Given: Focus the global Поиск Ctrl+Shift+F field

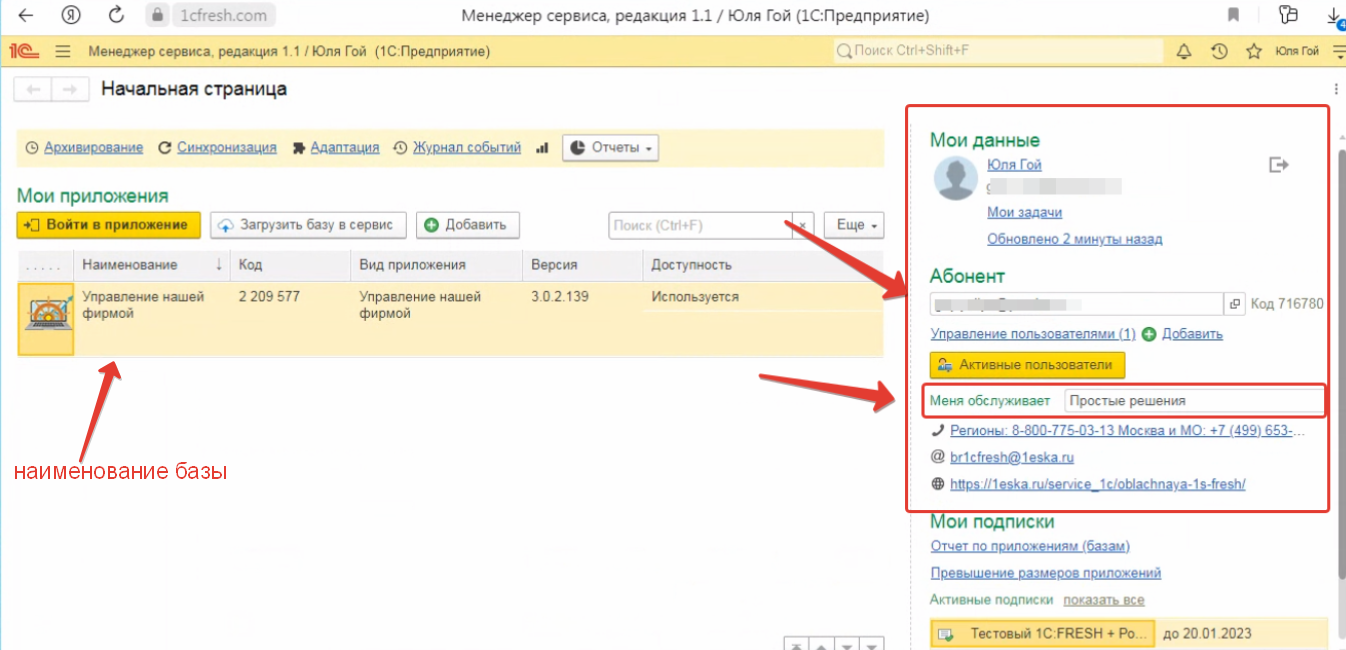Looking at the screenshot, I should coord(998,51).
